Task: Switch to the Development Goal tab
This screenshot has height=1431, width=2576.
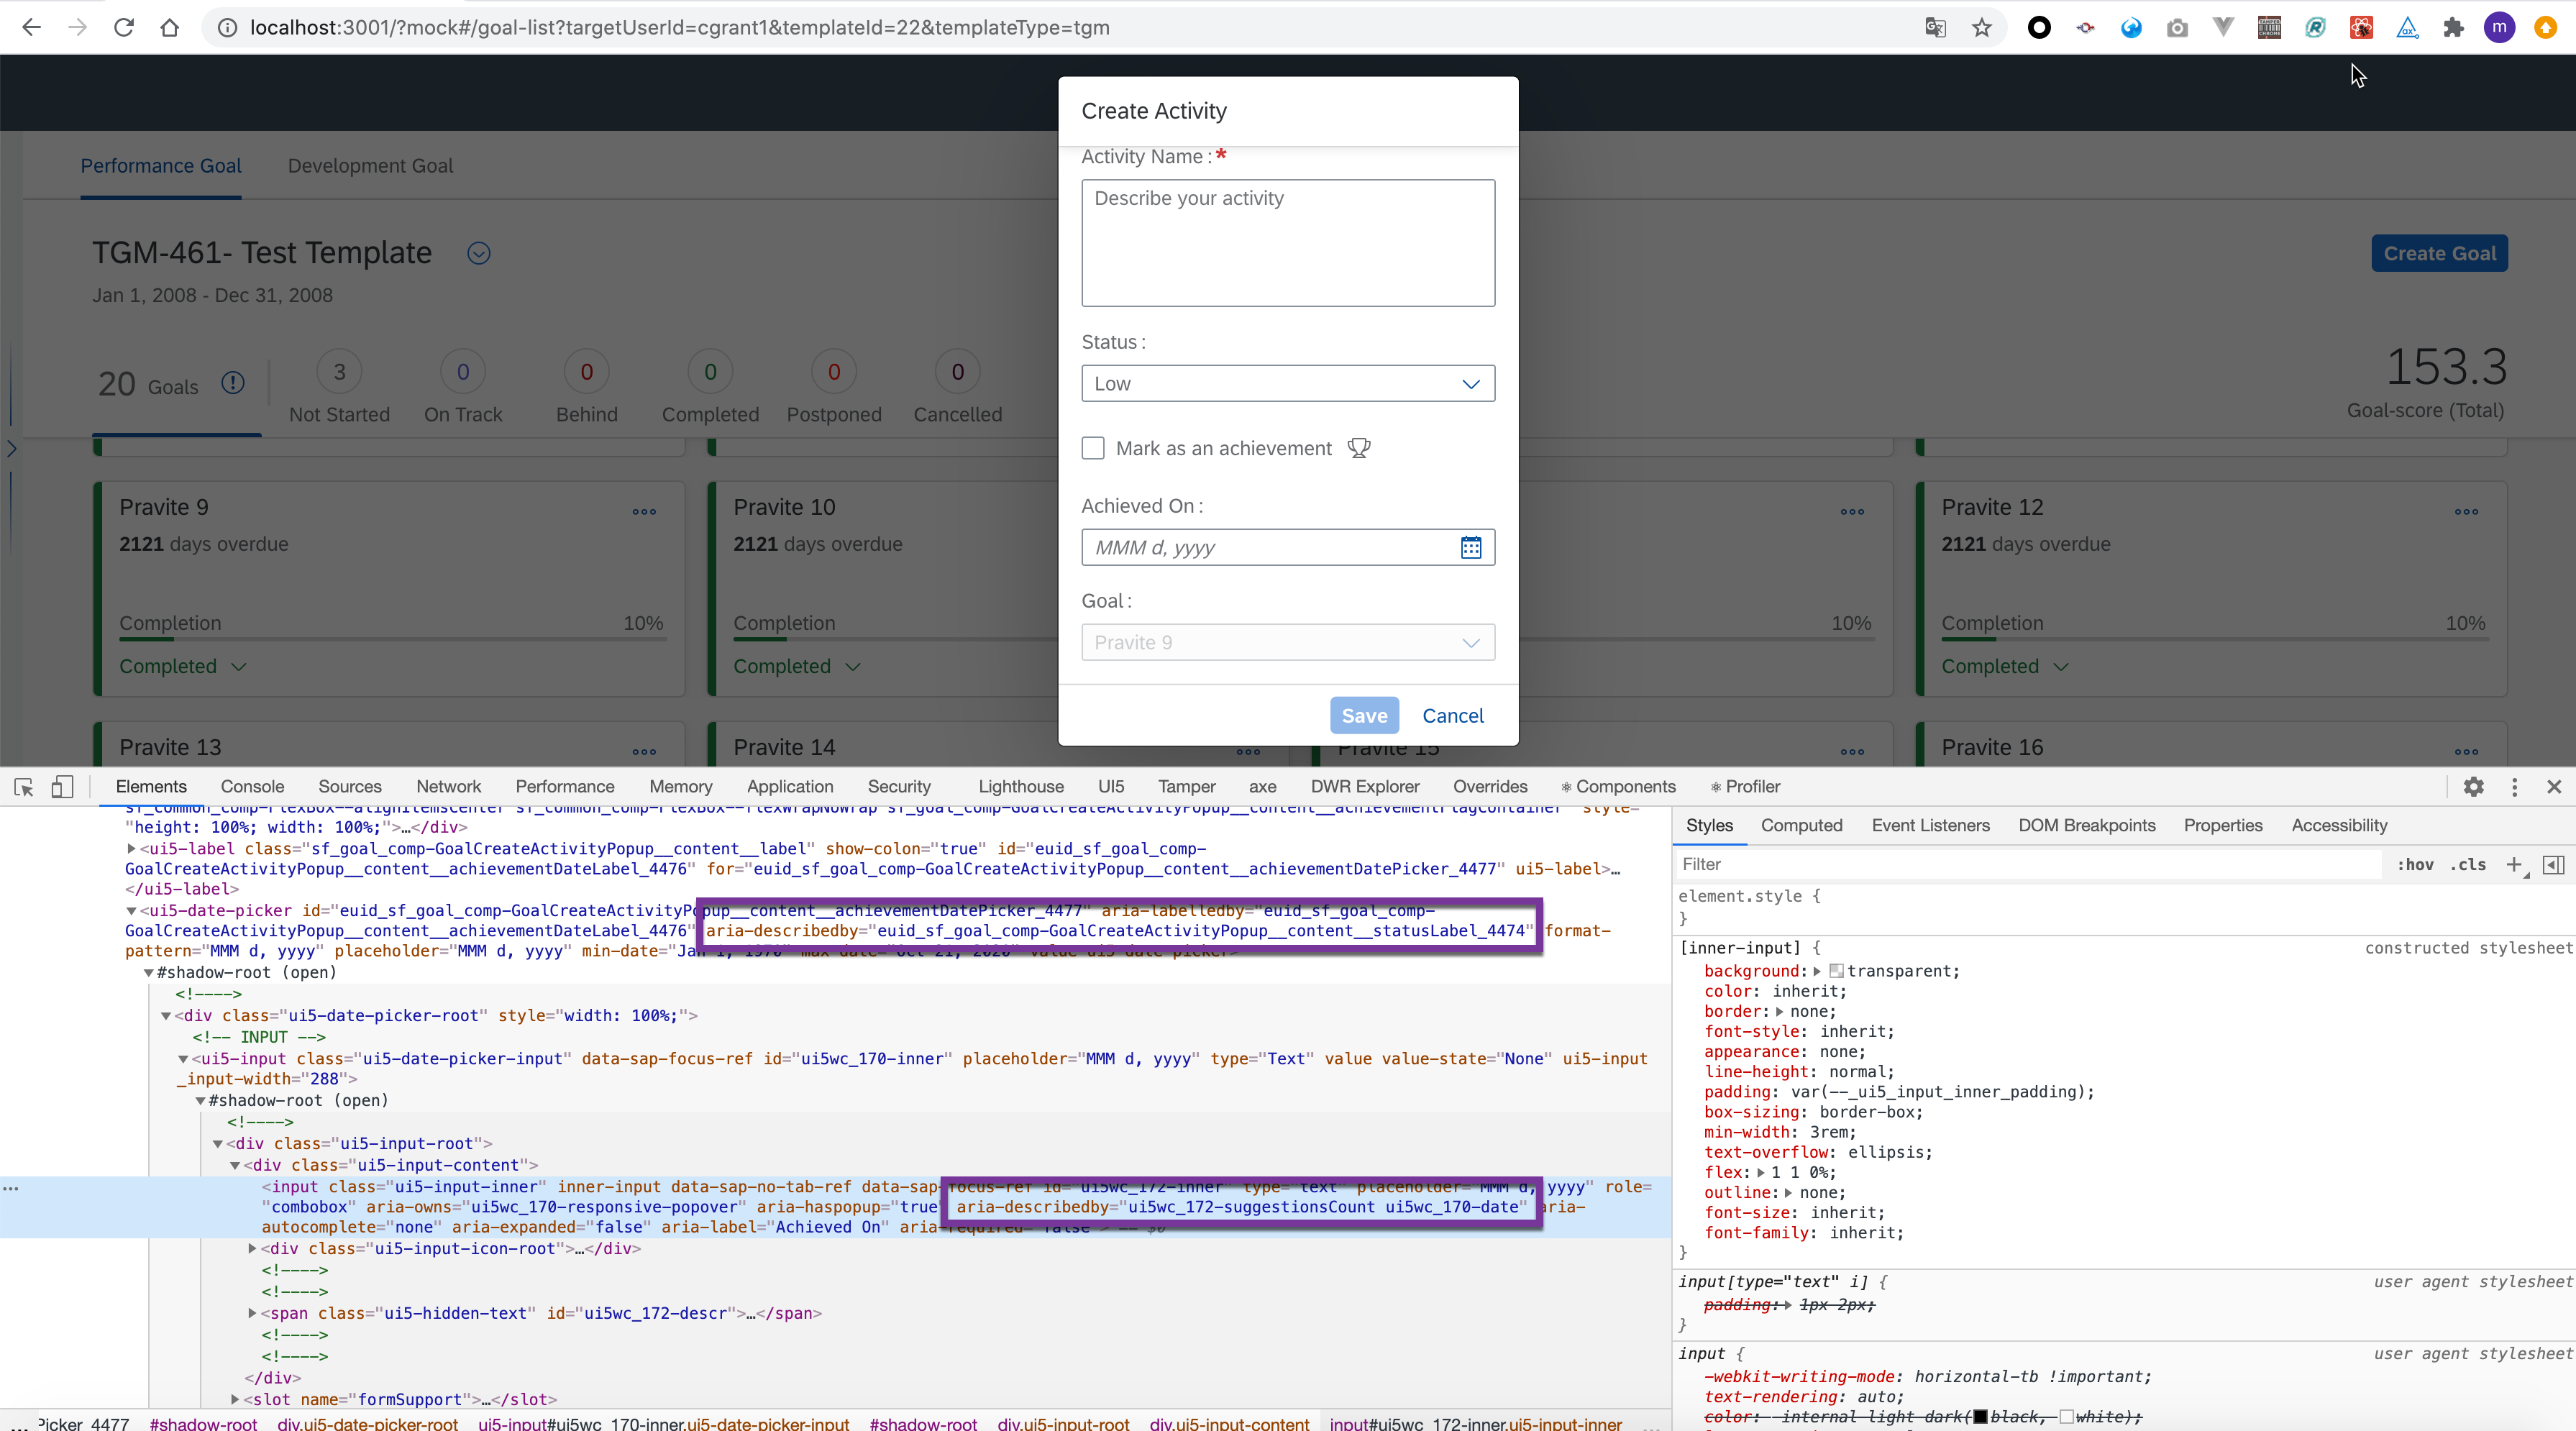Action: [x=370, y=166]
